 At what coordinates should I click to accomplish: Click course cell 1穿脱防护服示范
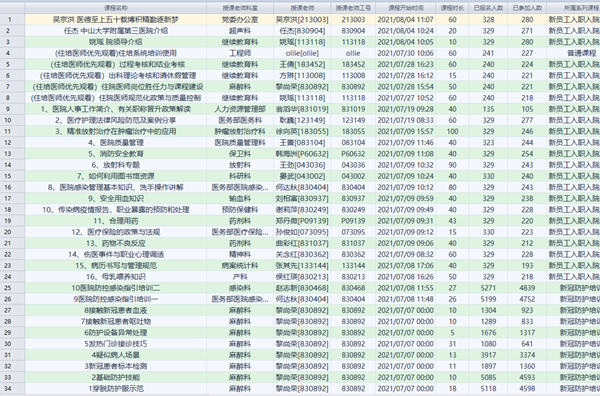point(116,388)
